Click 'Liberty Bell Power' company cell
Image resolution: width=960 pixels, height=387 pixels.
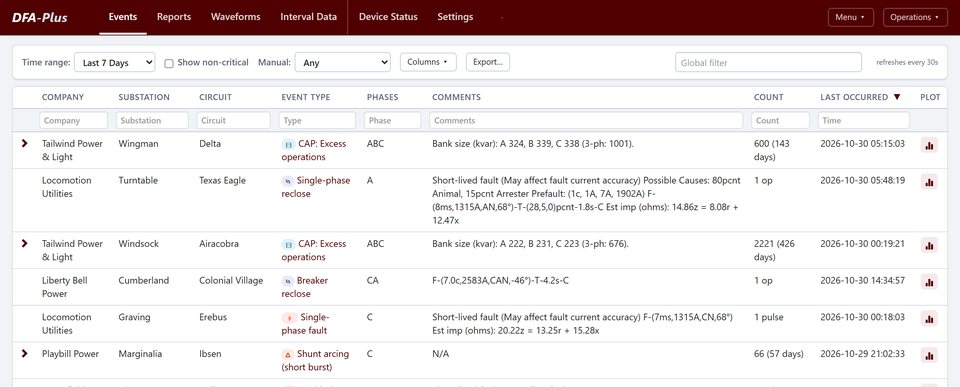pyautogui.click(x=64, y=287)
